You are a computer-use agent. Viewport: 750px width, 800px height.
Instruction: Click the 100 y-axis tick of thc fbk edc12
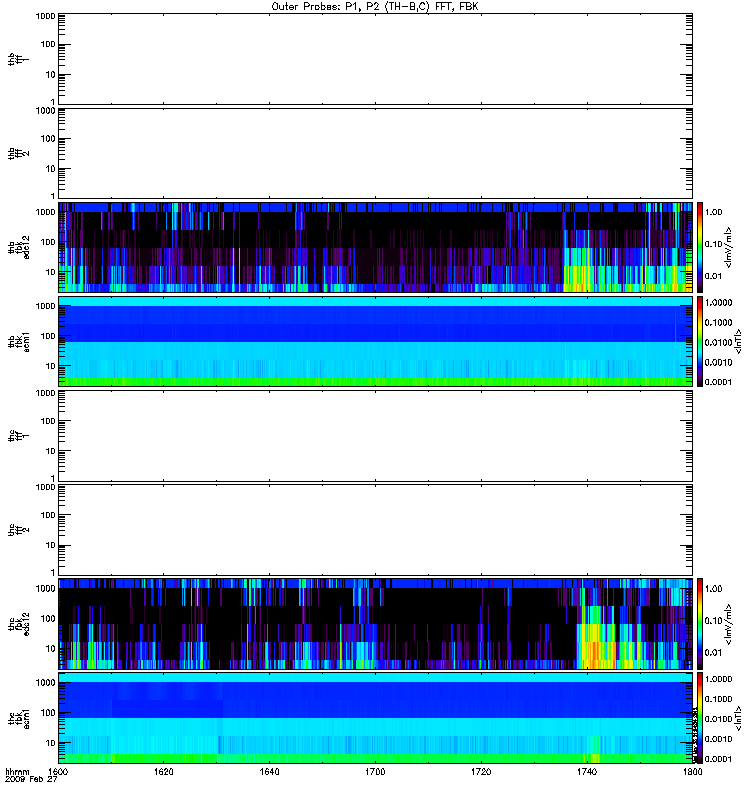click(48, 618)
